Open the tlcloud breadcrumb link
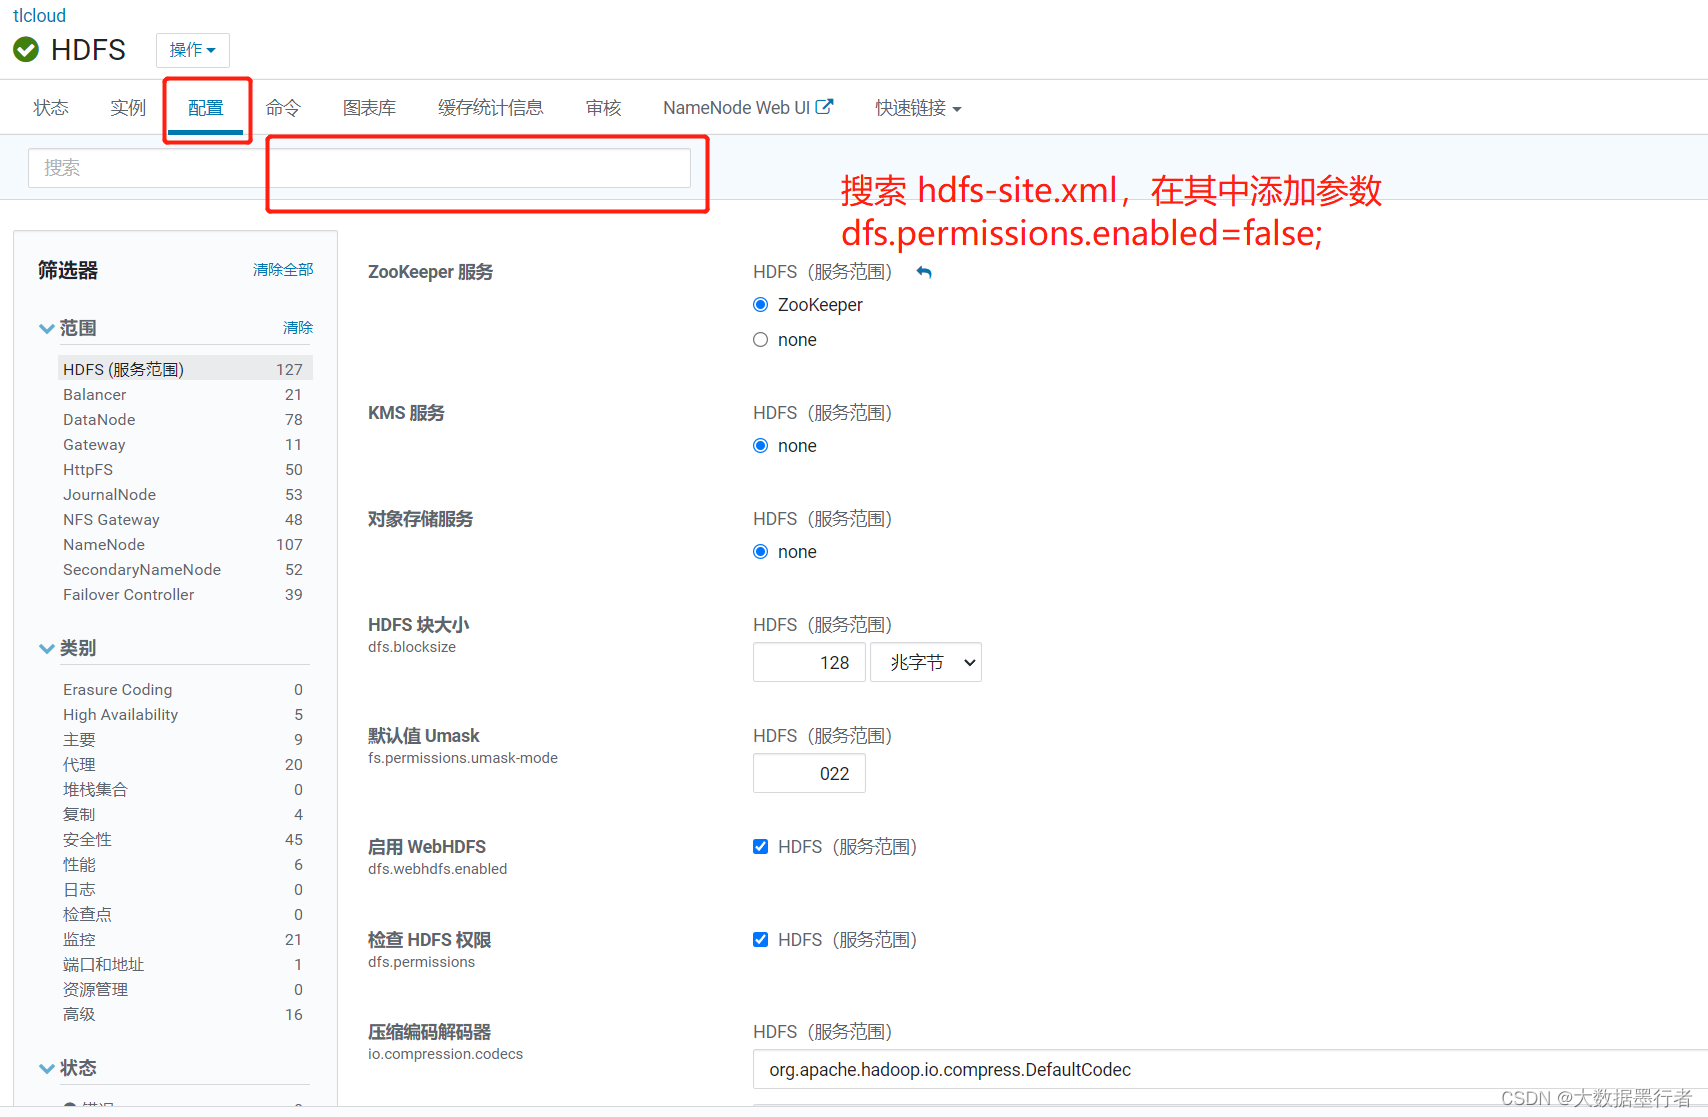This screenshot has height=1117, width=1708. [38, 15]
